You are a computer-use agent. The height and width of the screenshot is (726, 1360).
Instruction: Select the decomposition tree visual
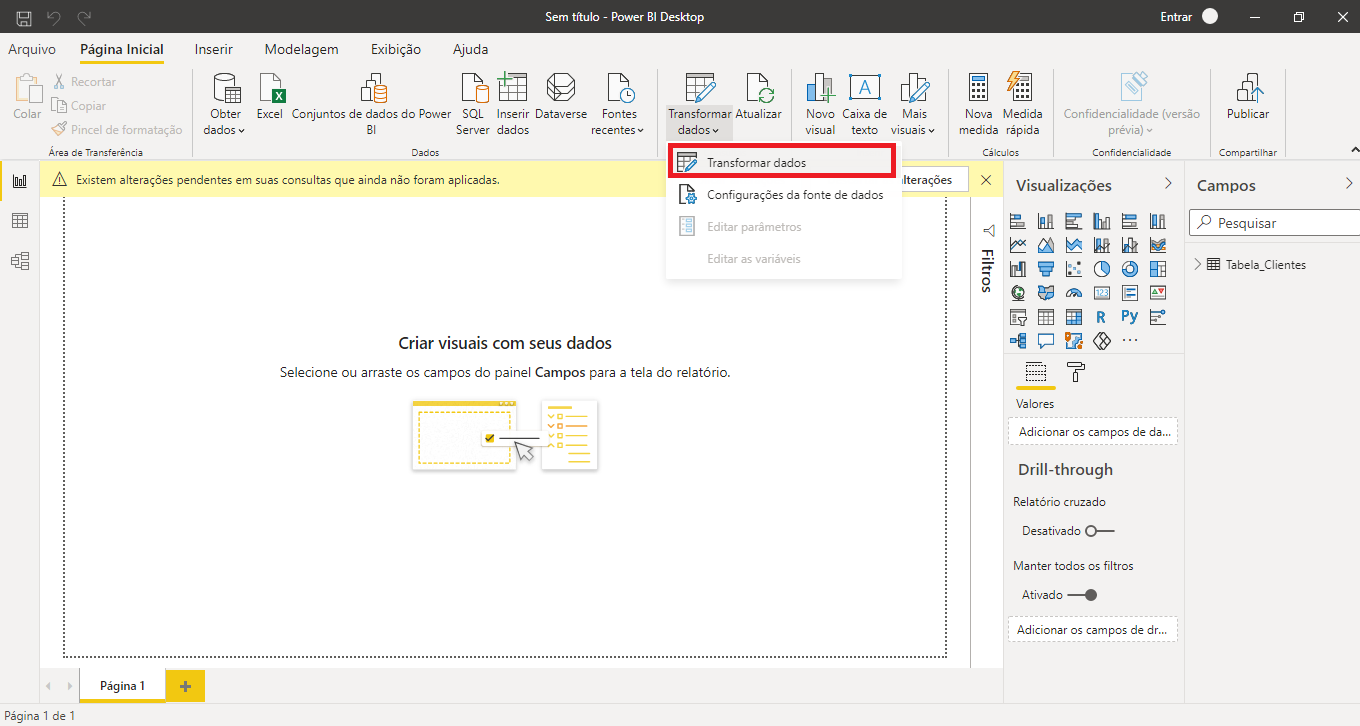coord(1018,341)
